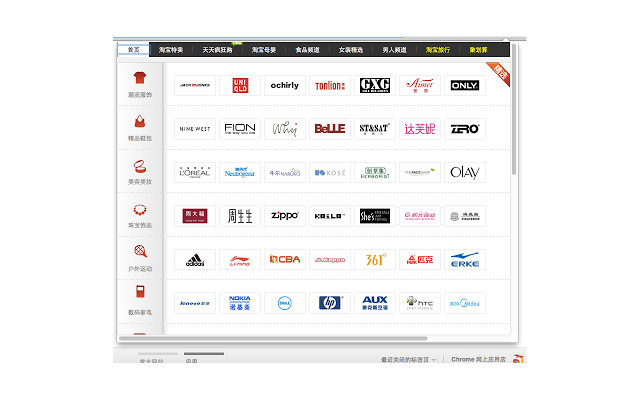Click the Dell brand logo
640x400 pixels.
coord(285,303)
